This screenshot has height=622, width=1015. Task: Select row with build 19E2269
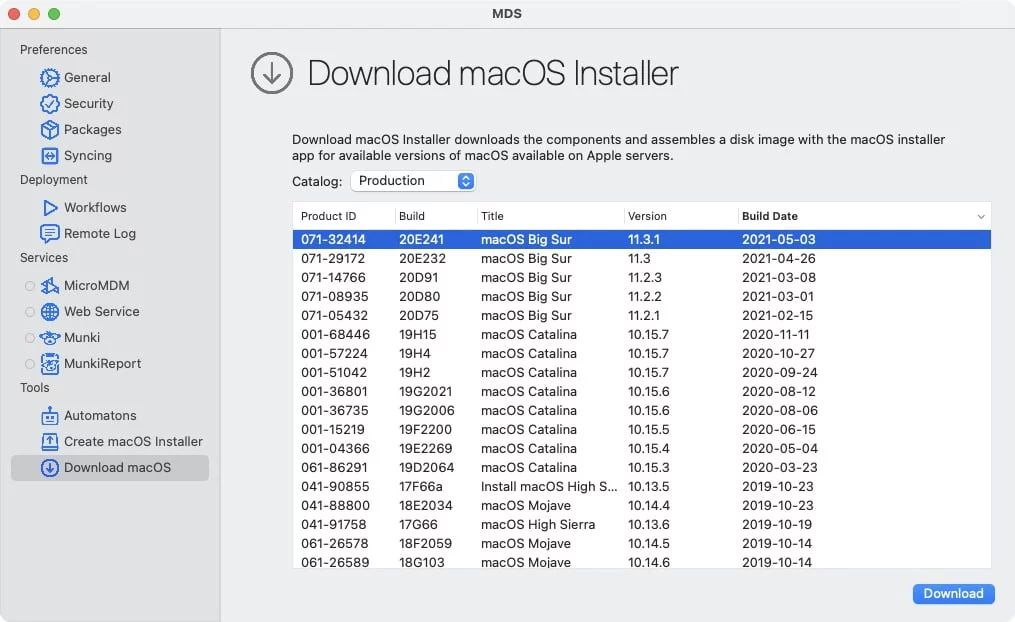tap(641, 449)
